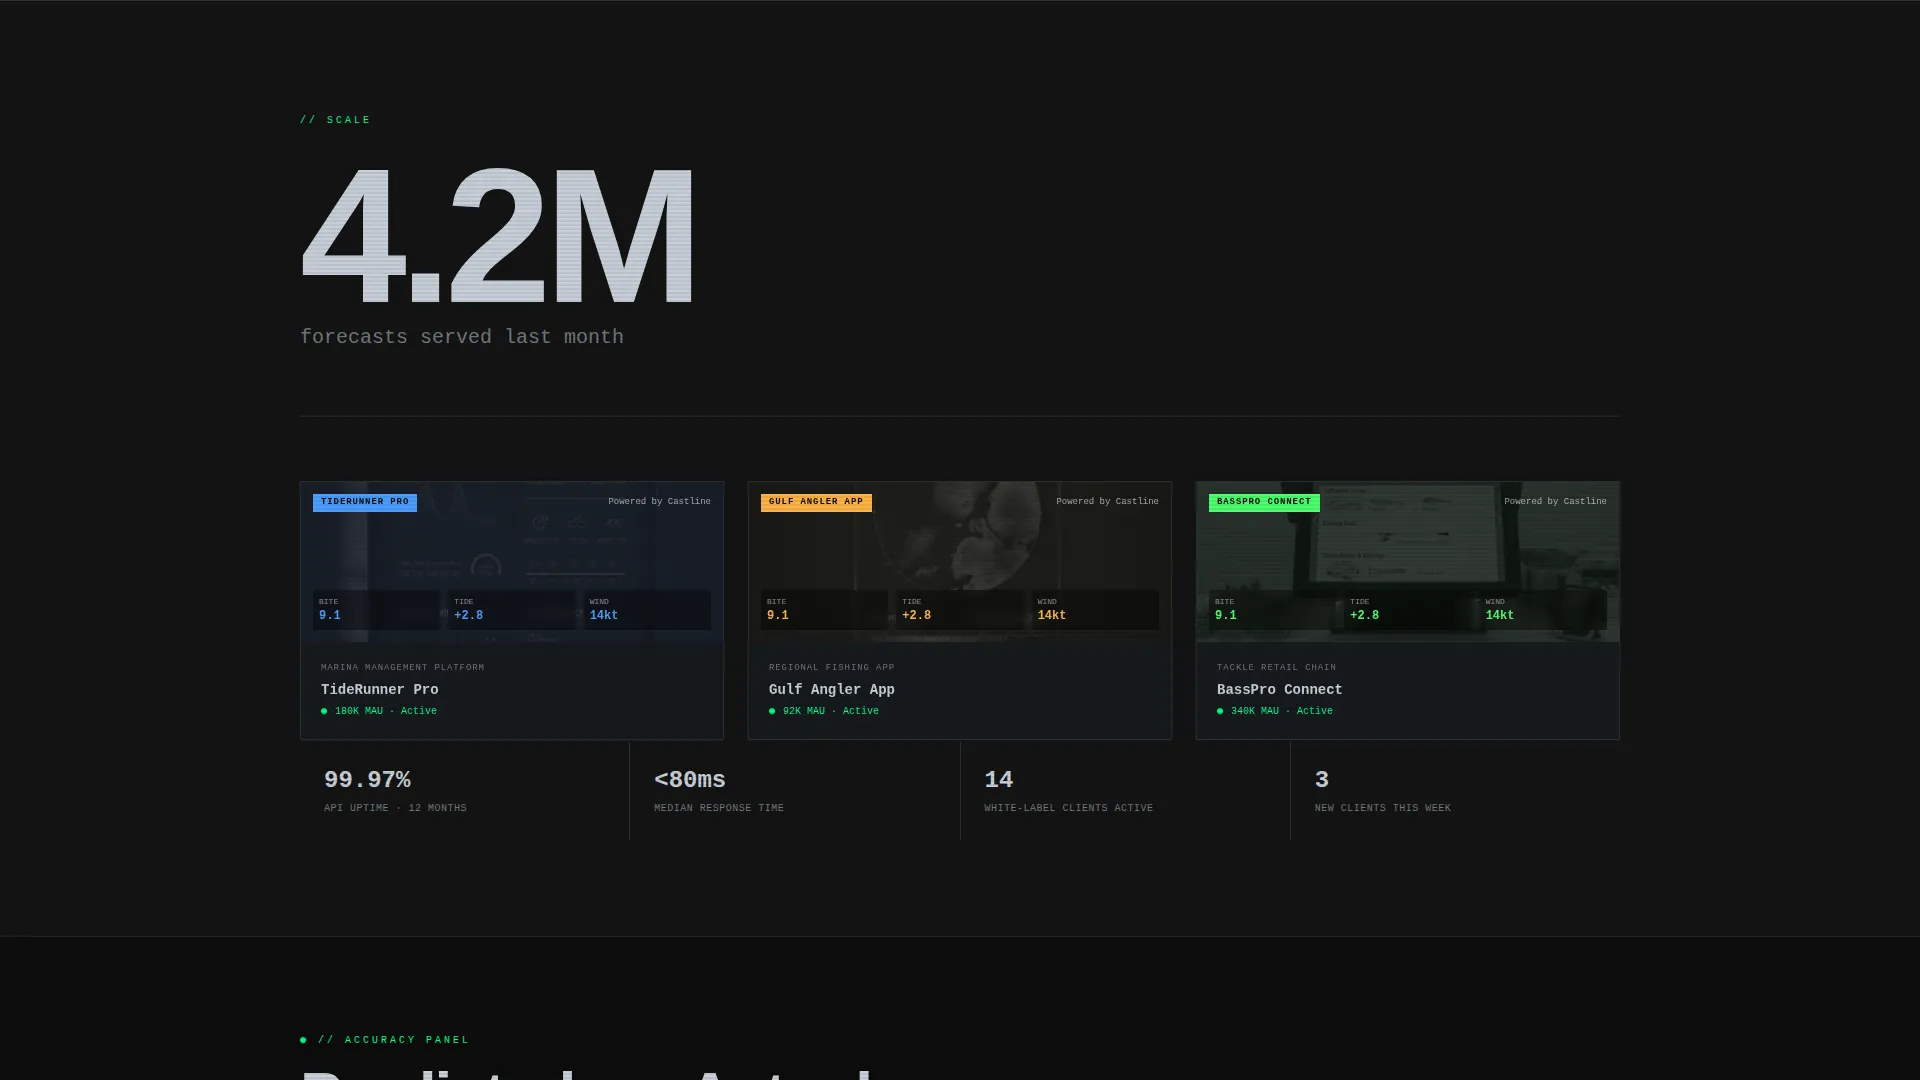Select the WIND 14kt tile in BassPro card
The width and height of the screenshot is (1920, 1080).
pyautogui.click(x=1543, y=610)
